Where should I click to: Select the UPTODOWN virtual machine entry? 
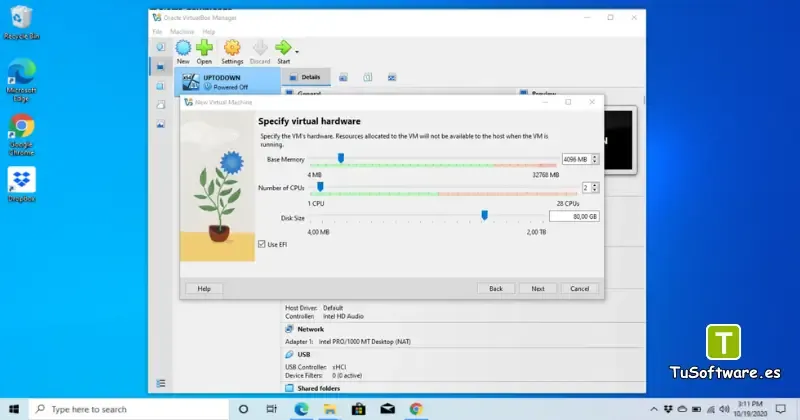click(x=228, y=82)
